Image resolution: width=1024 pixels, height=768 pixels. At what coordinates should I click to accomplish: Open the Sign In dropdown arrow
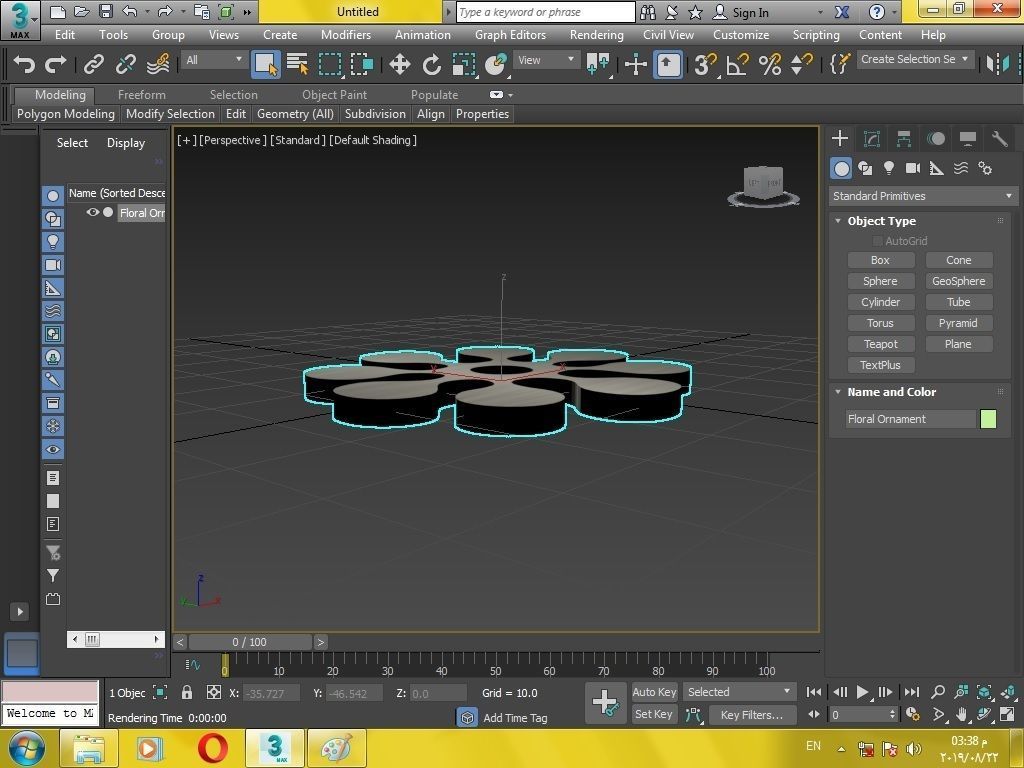pyautogui.click(x=821, y=12)
